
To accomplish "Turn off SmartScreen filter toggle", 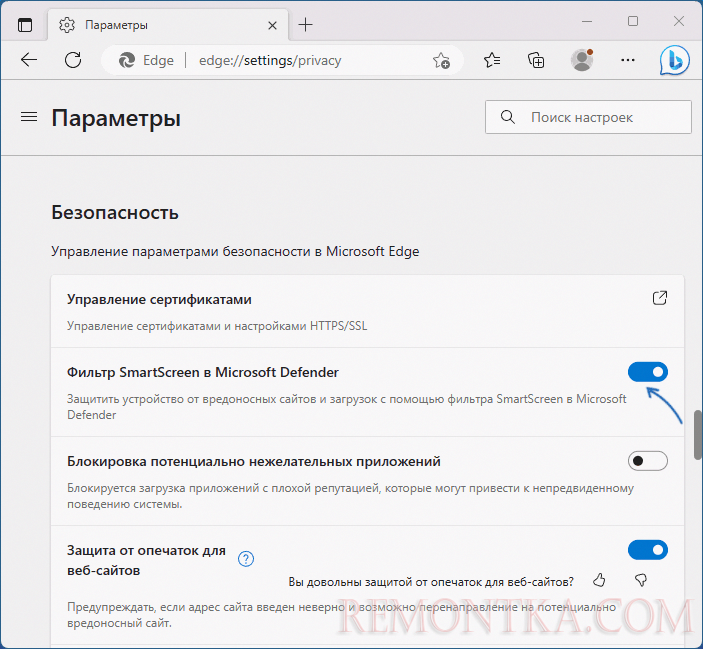I will (648, 372).
